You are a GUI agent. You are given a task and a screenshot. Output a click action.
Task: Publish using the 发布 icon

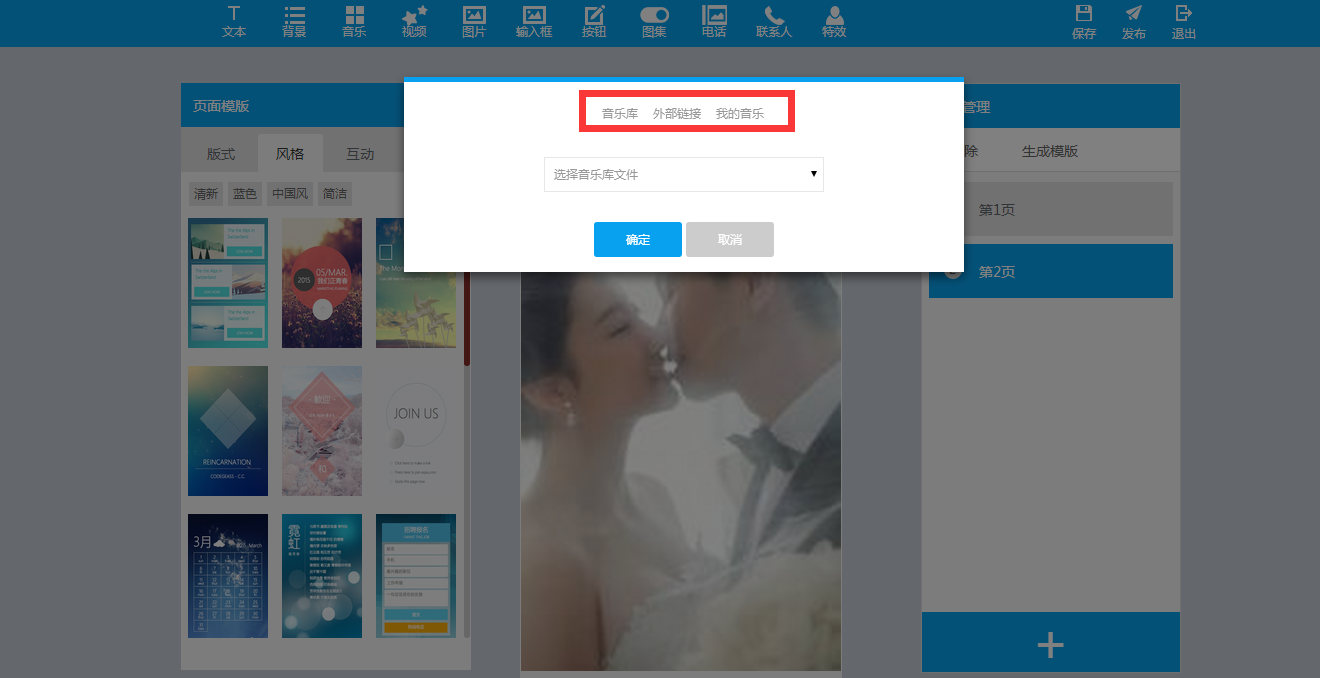pyautogui.click(x=1134, y=21)
